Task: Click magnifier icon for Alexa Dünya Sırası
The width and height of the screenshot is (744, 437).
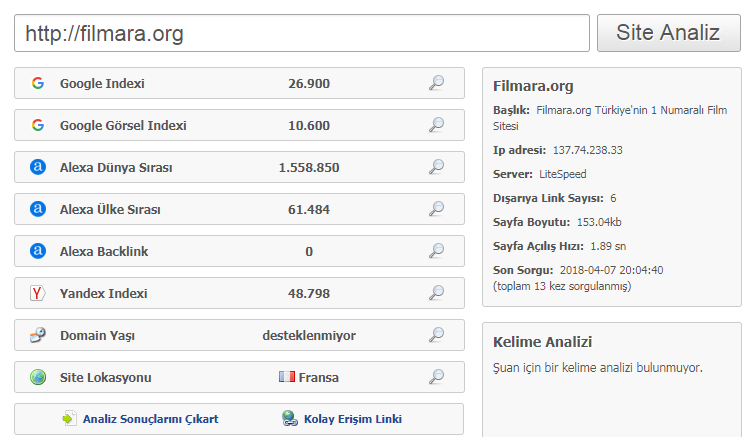Action: pyautogui.click(x=437, y=167)
